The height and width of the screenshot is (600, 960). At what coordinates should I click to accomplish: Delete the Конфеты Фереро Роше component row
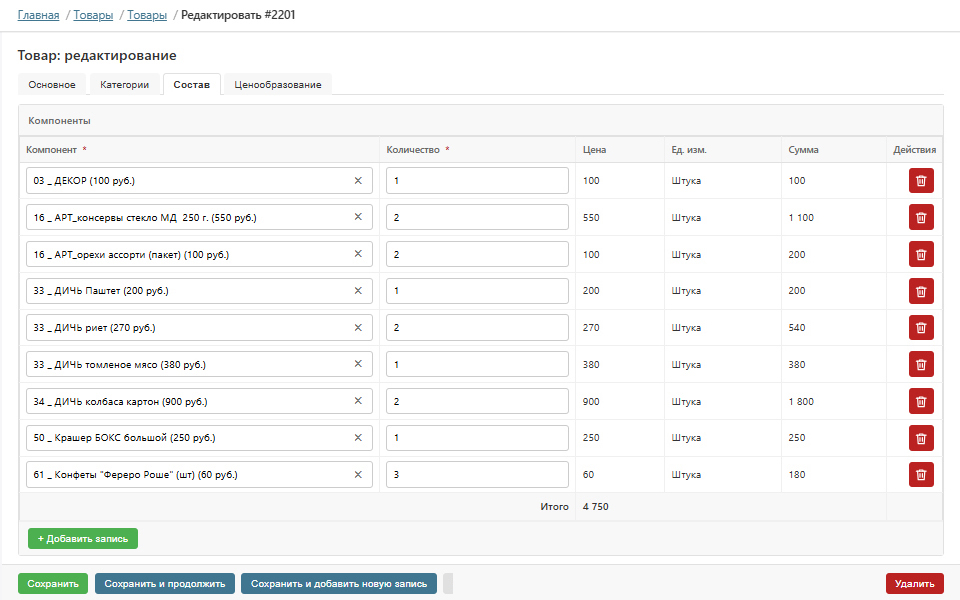coord(921,474)
